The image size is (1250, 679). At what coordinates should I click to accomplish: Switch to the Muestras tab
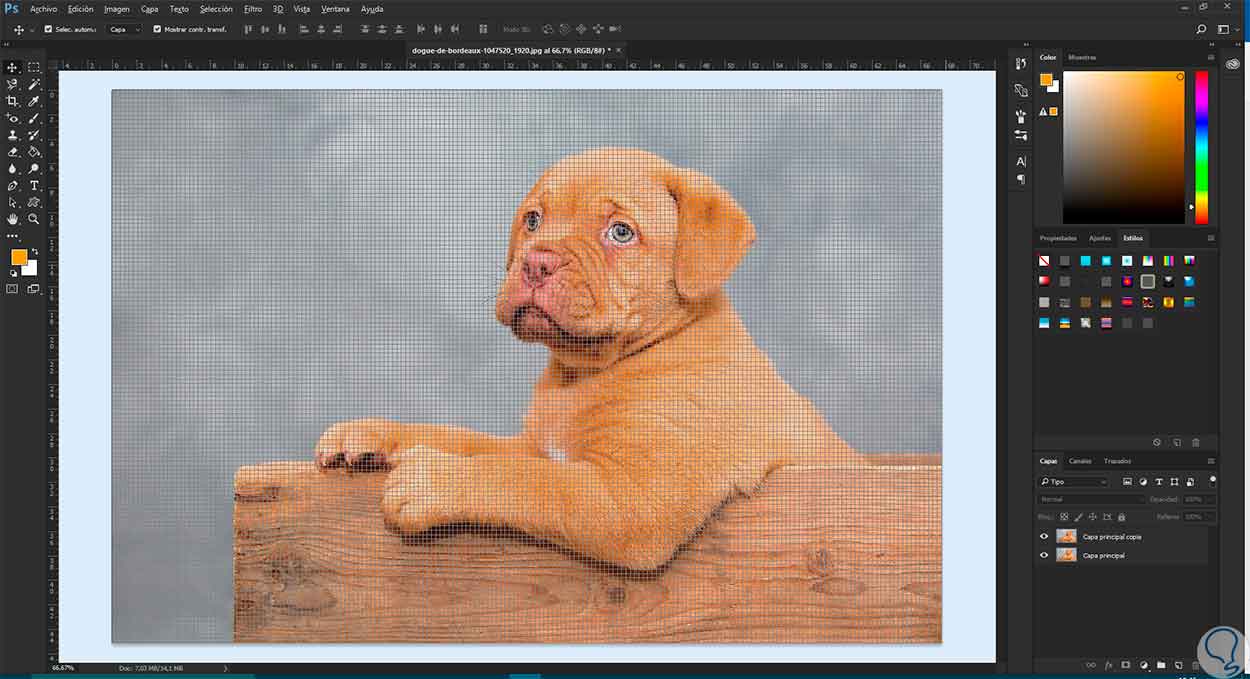1082,57
